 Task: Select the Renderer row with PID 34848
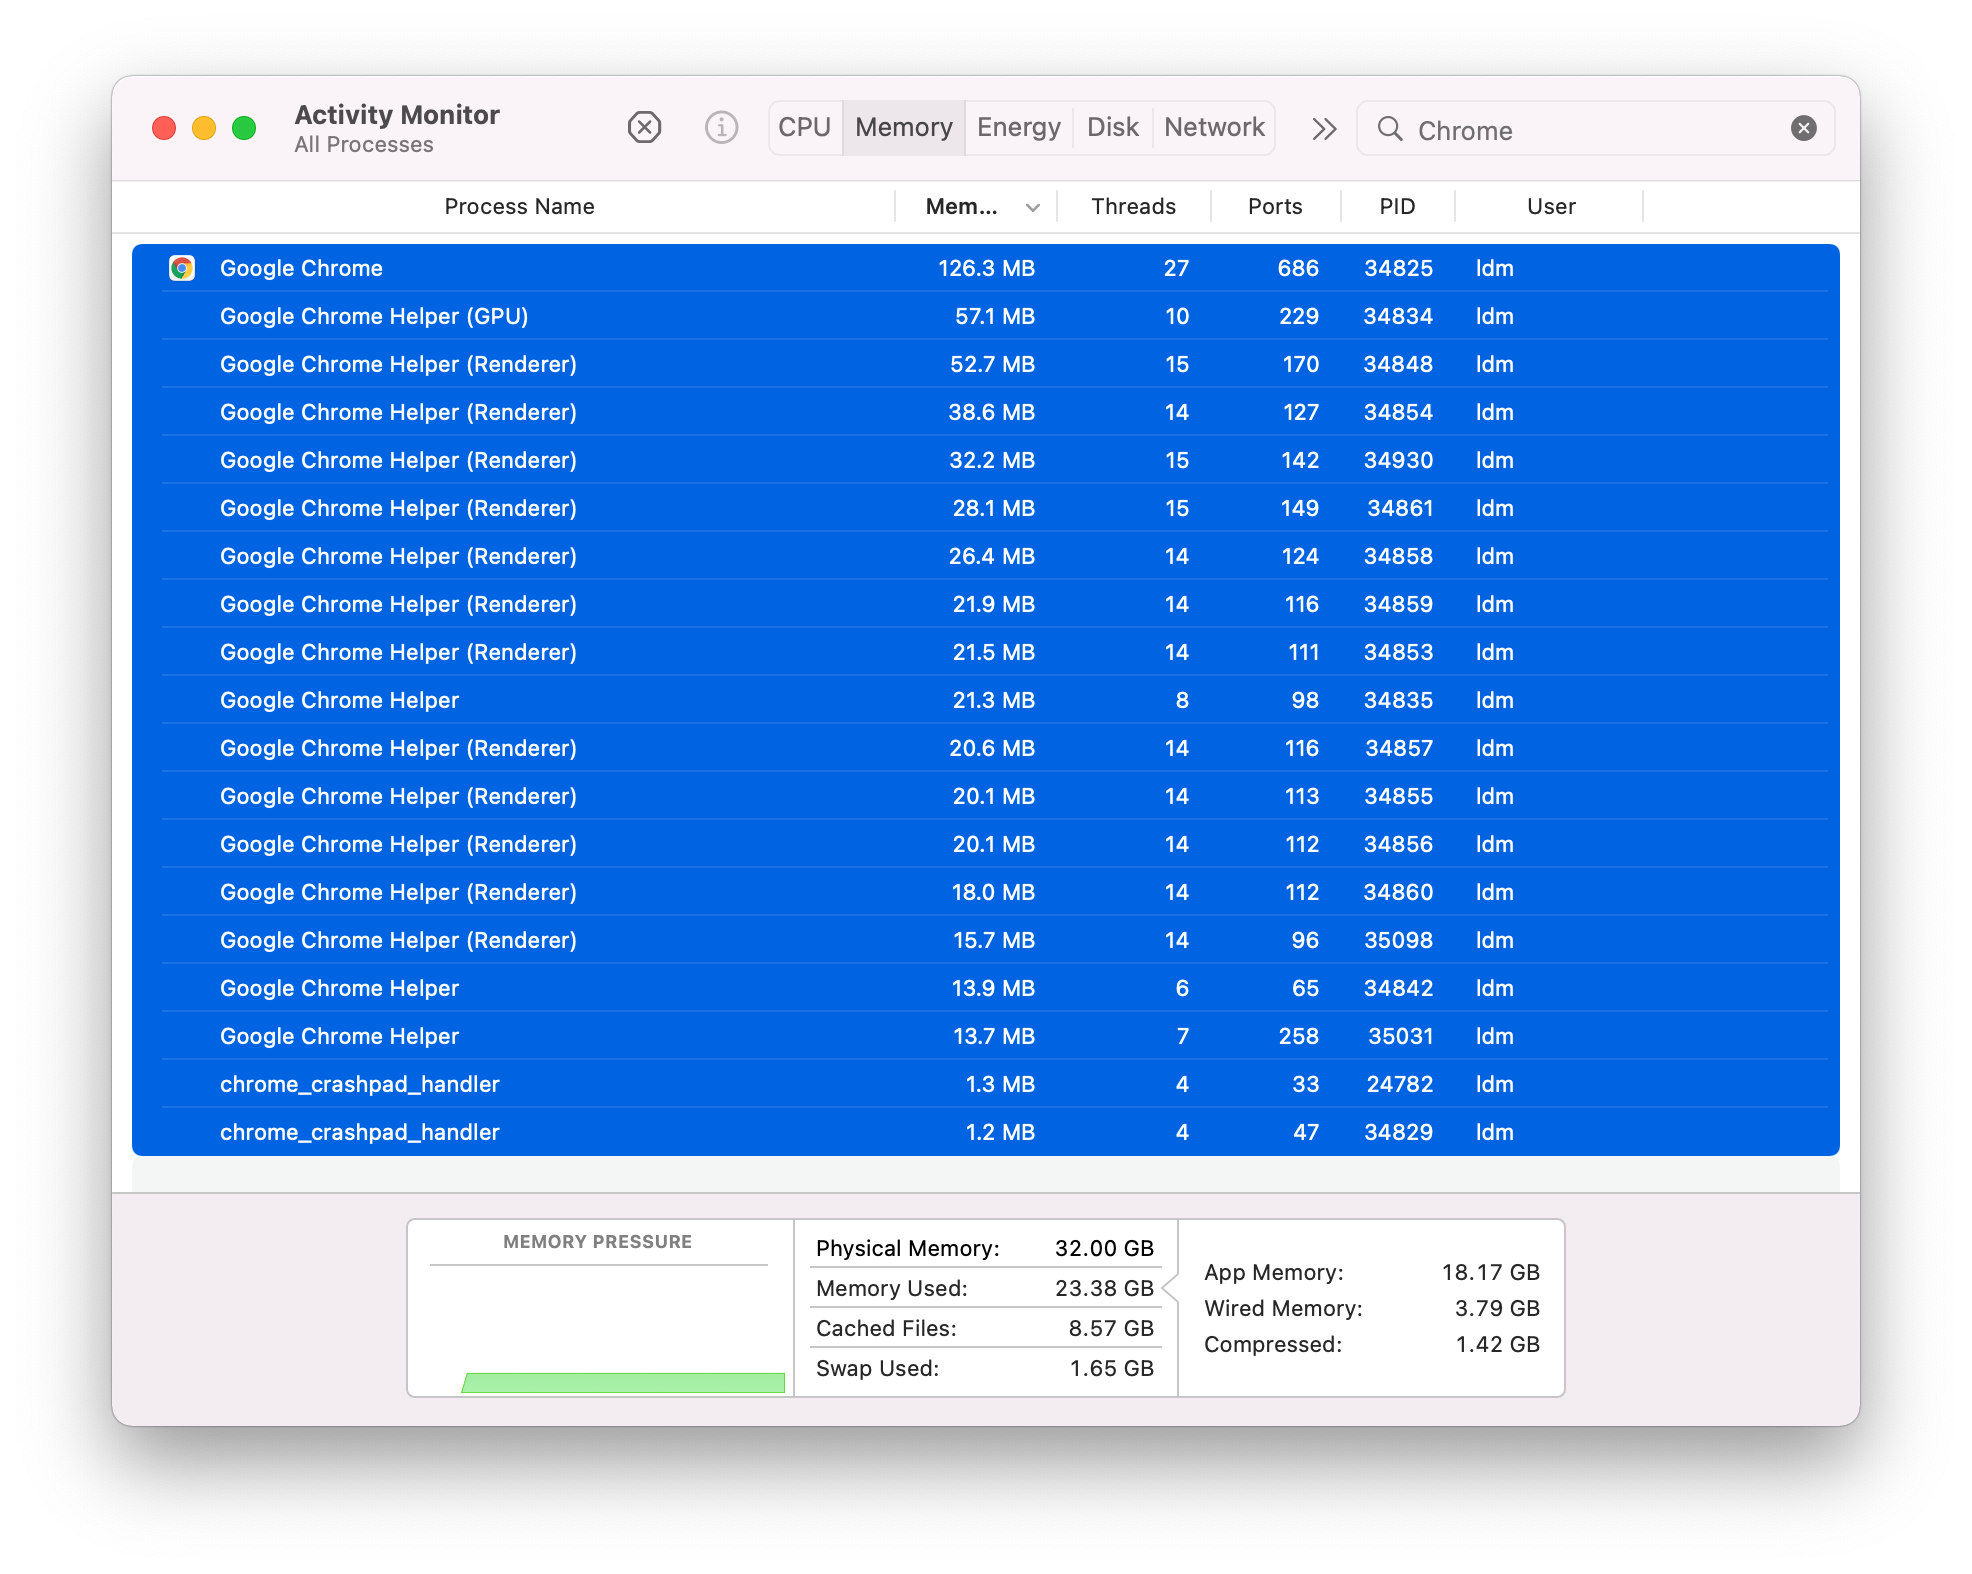pos(986,364)
